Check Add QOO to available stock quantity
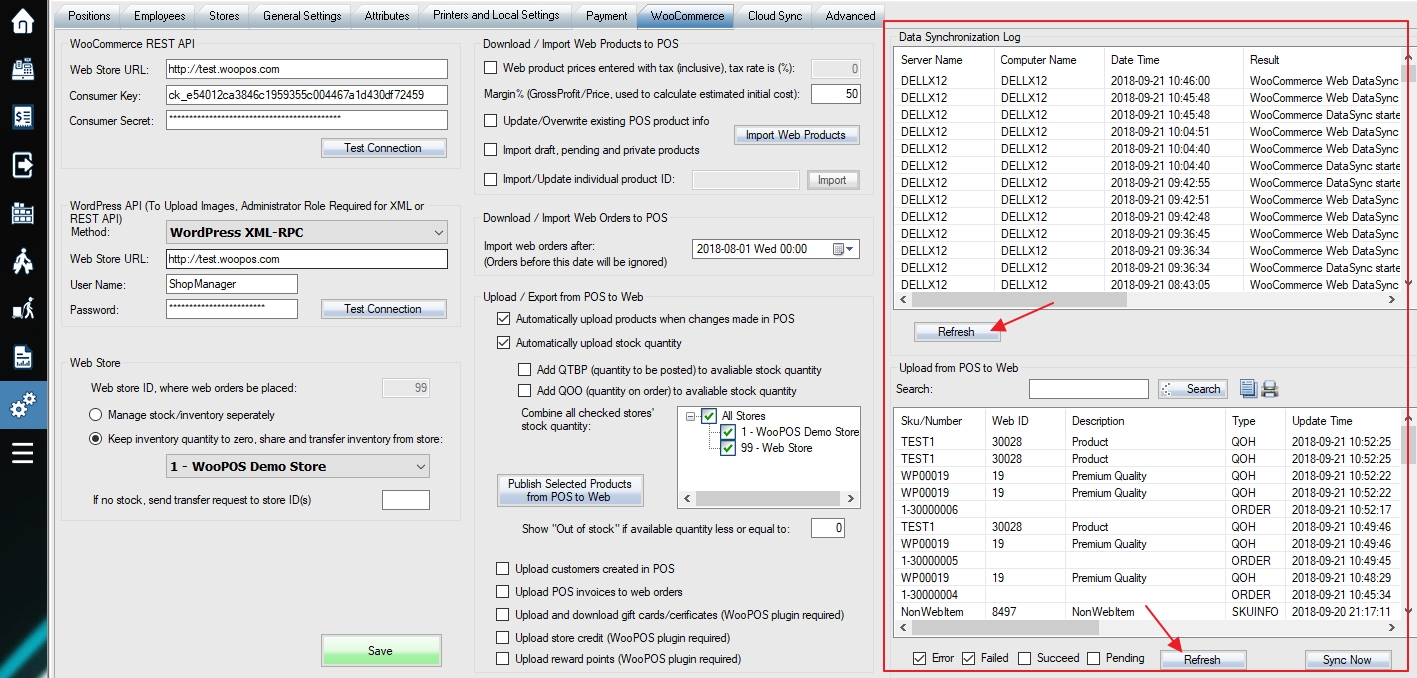 click(524, 391)
